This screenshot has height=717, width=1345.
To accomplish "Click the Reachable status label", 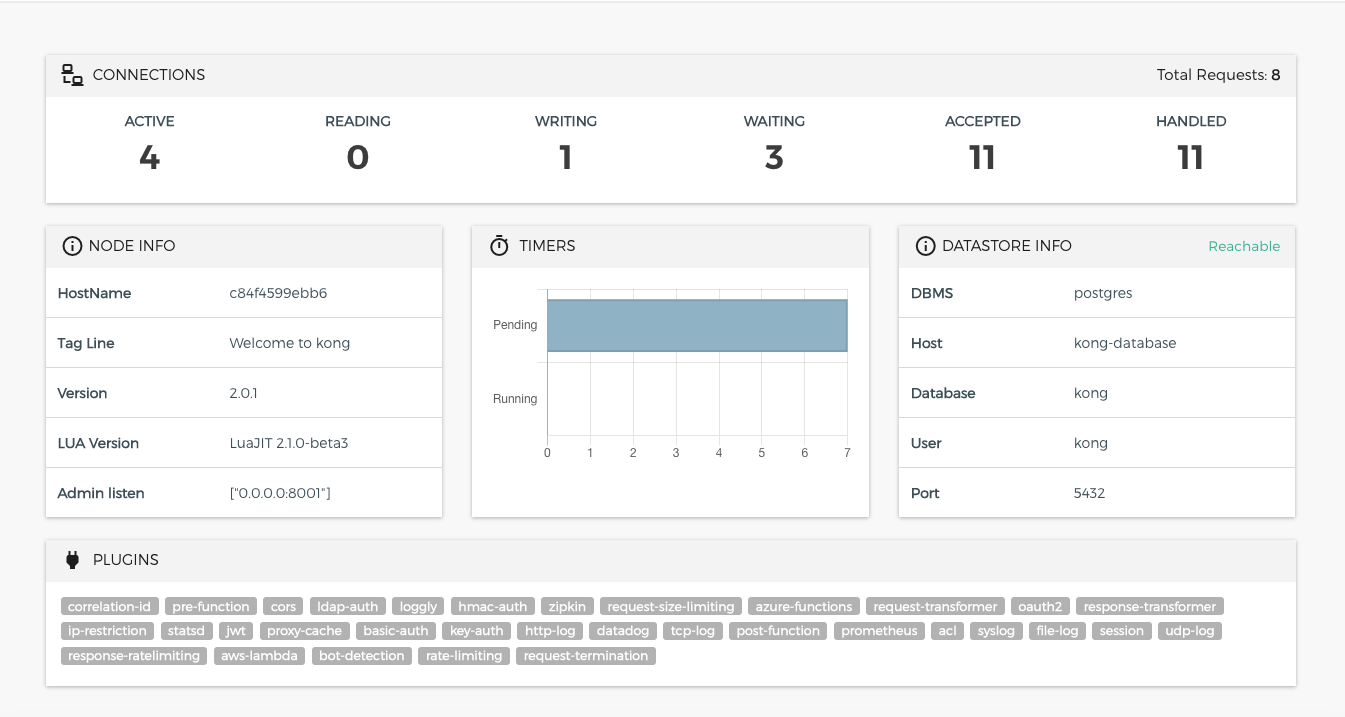I will pyautogui.click(x=1244, y=247).
